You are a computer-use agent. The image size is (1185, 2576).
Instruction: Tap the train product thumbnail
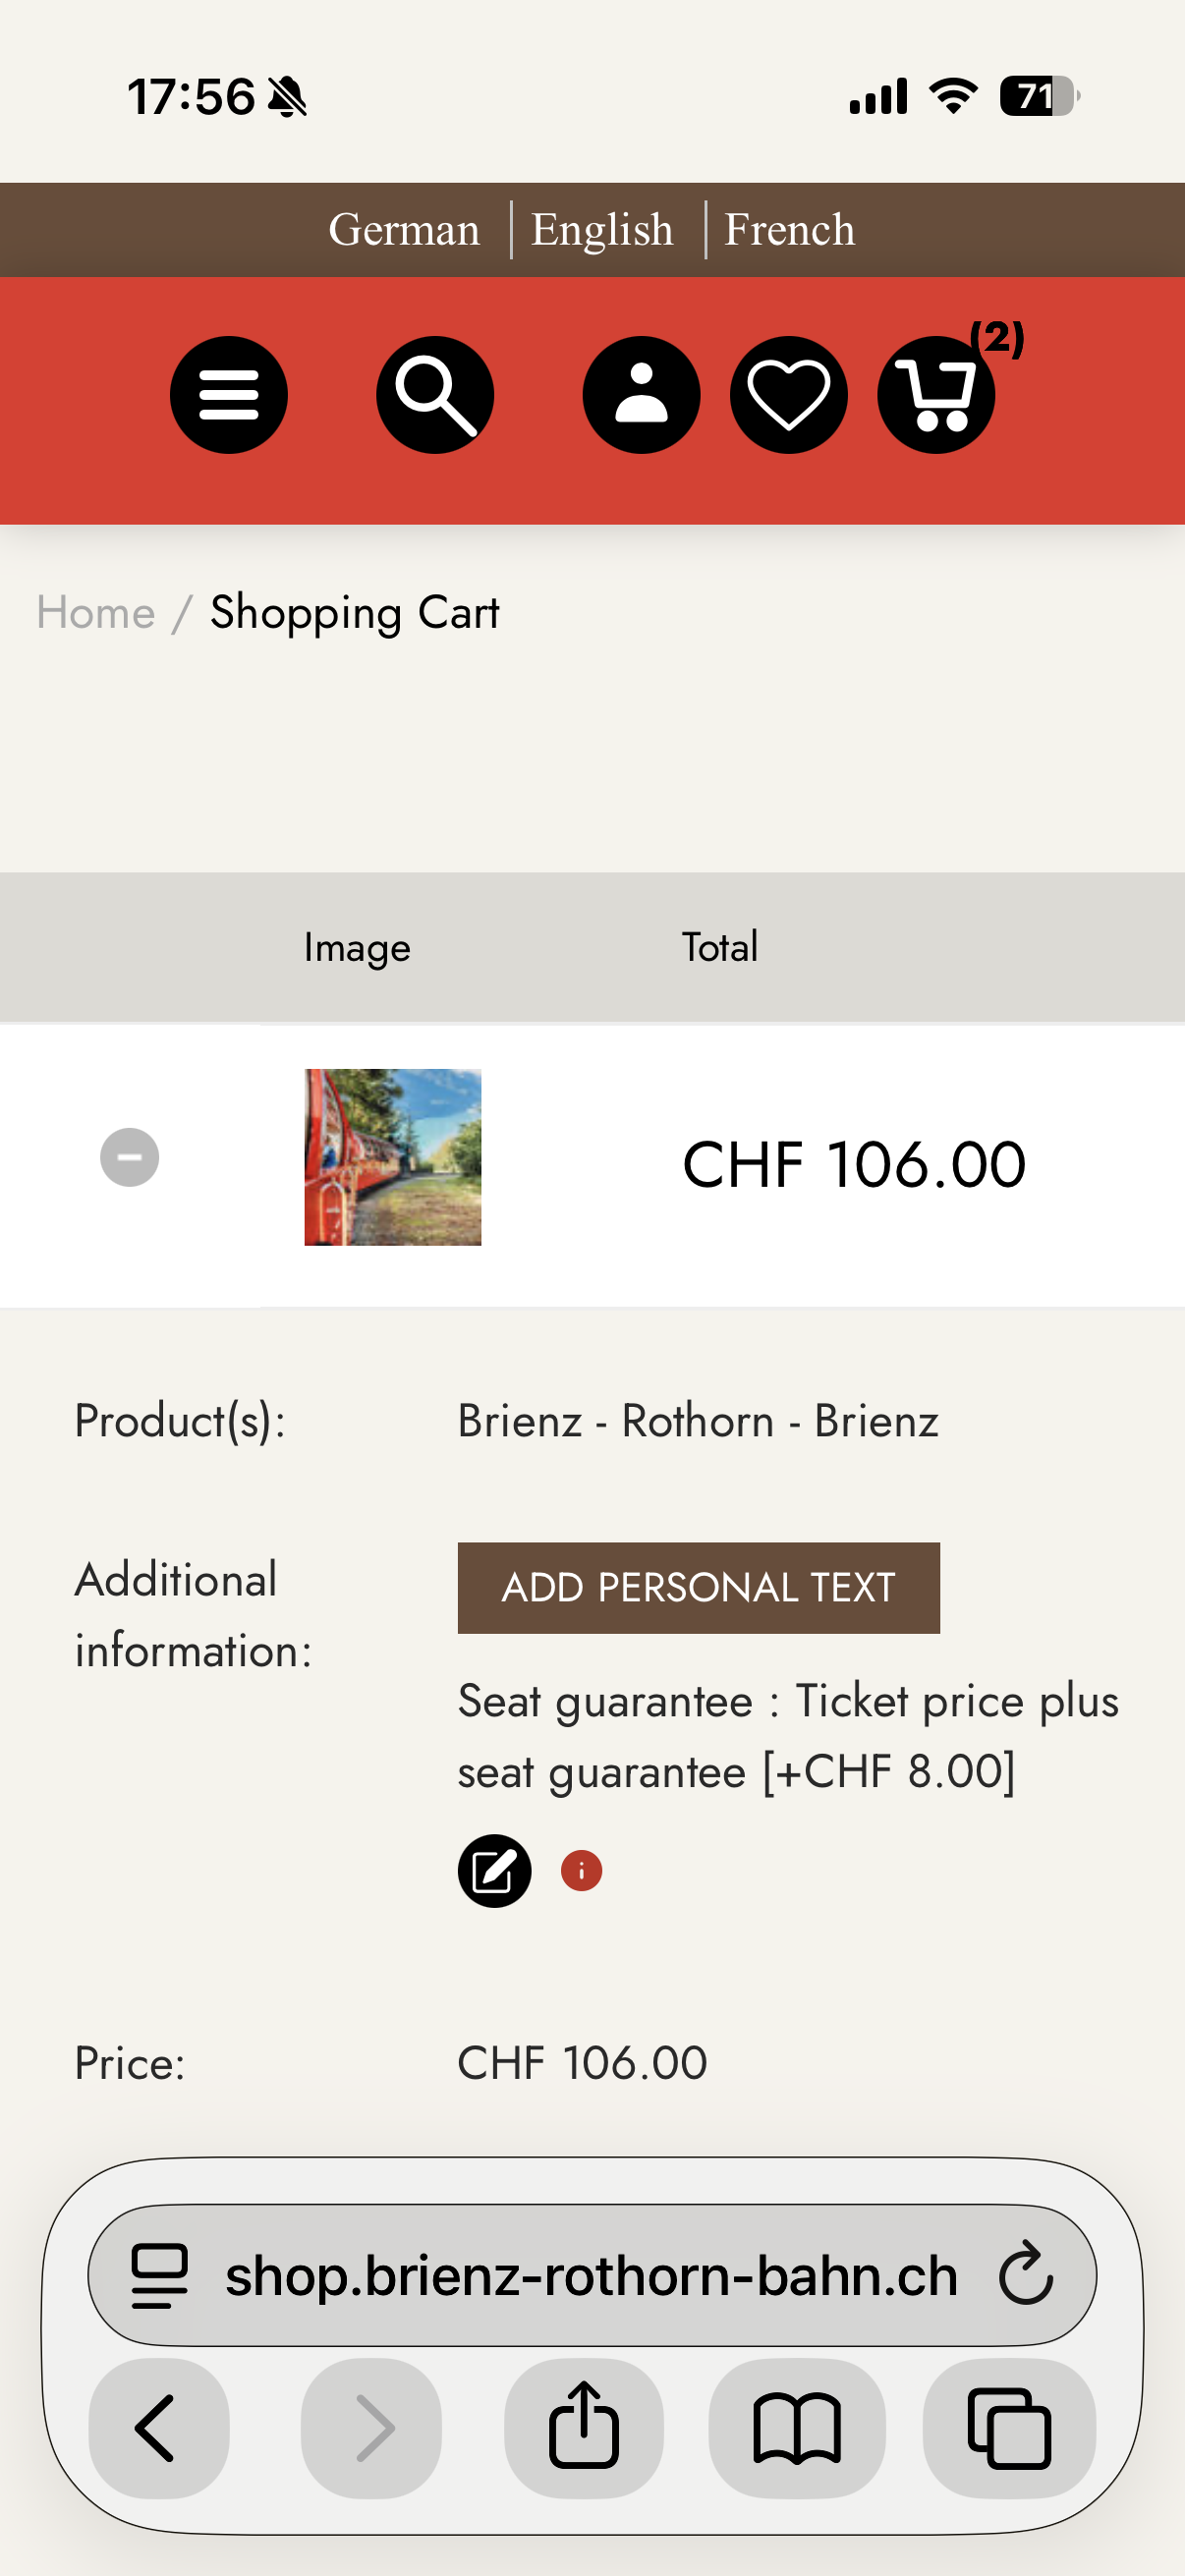(x=392, y=1157)
